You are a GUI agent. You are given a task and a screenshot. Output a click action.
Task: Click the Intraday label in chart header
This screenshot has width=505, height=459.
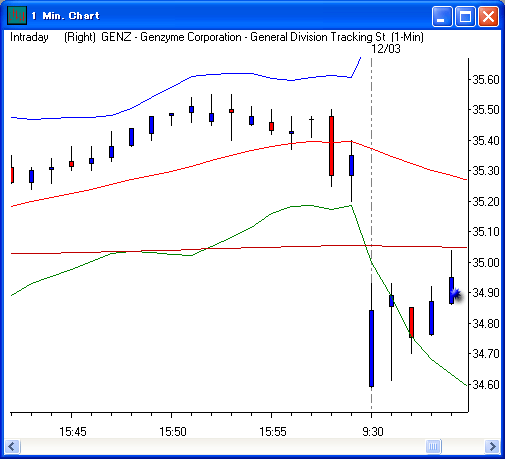[x=29, y=37]
